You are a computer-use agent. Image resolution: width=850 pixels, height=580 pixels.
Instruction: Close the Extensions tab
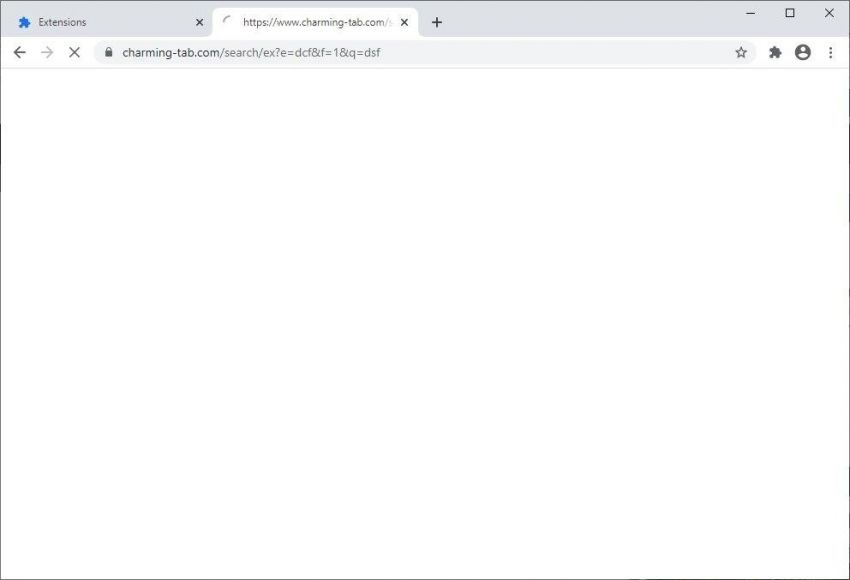click(199, 21)
